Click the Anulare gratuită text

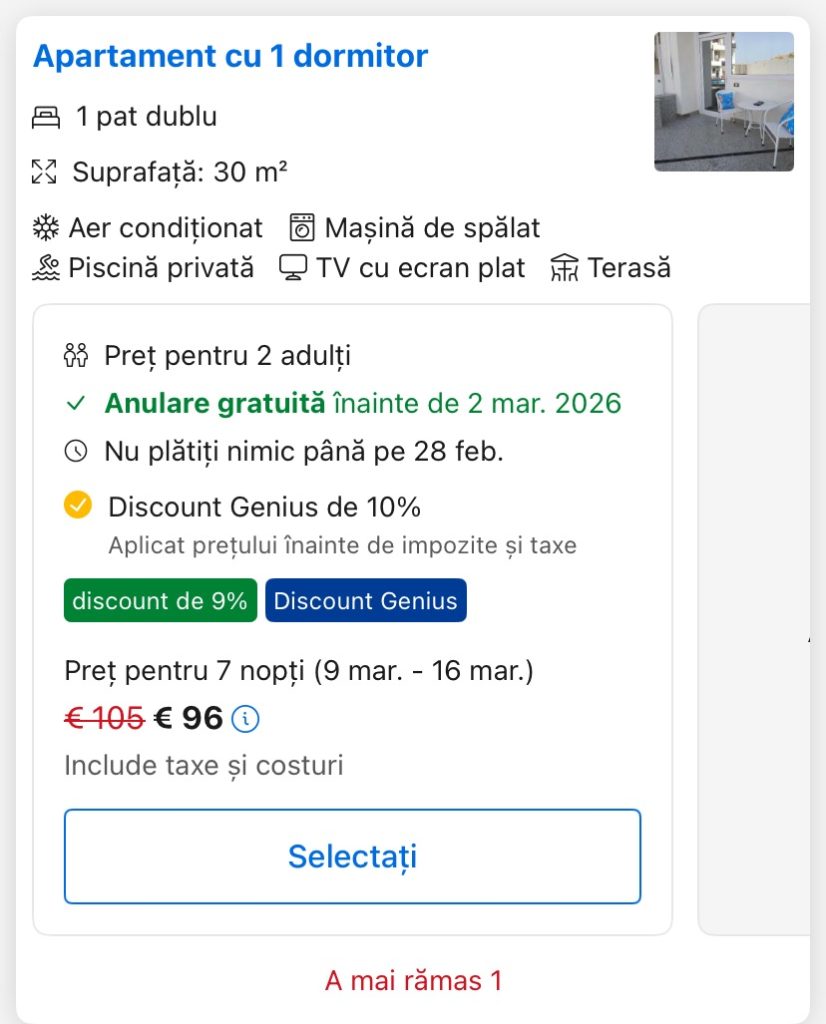(x=215, y=404)
